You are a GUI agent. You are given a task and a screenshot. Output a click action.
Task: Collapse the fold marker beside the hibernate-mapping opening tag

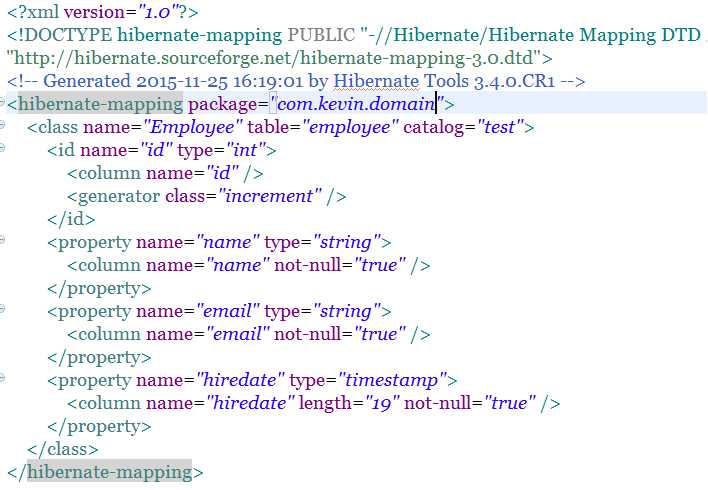pos(2,101)
